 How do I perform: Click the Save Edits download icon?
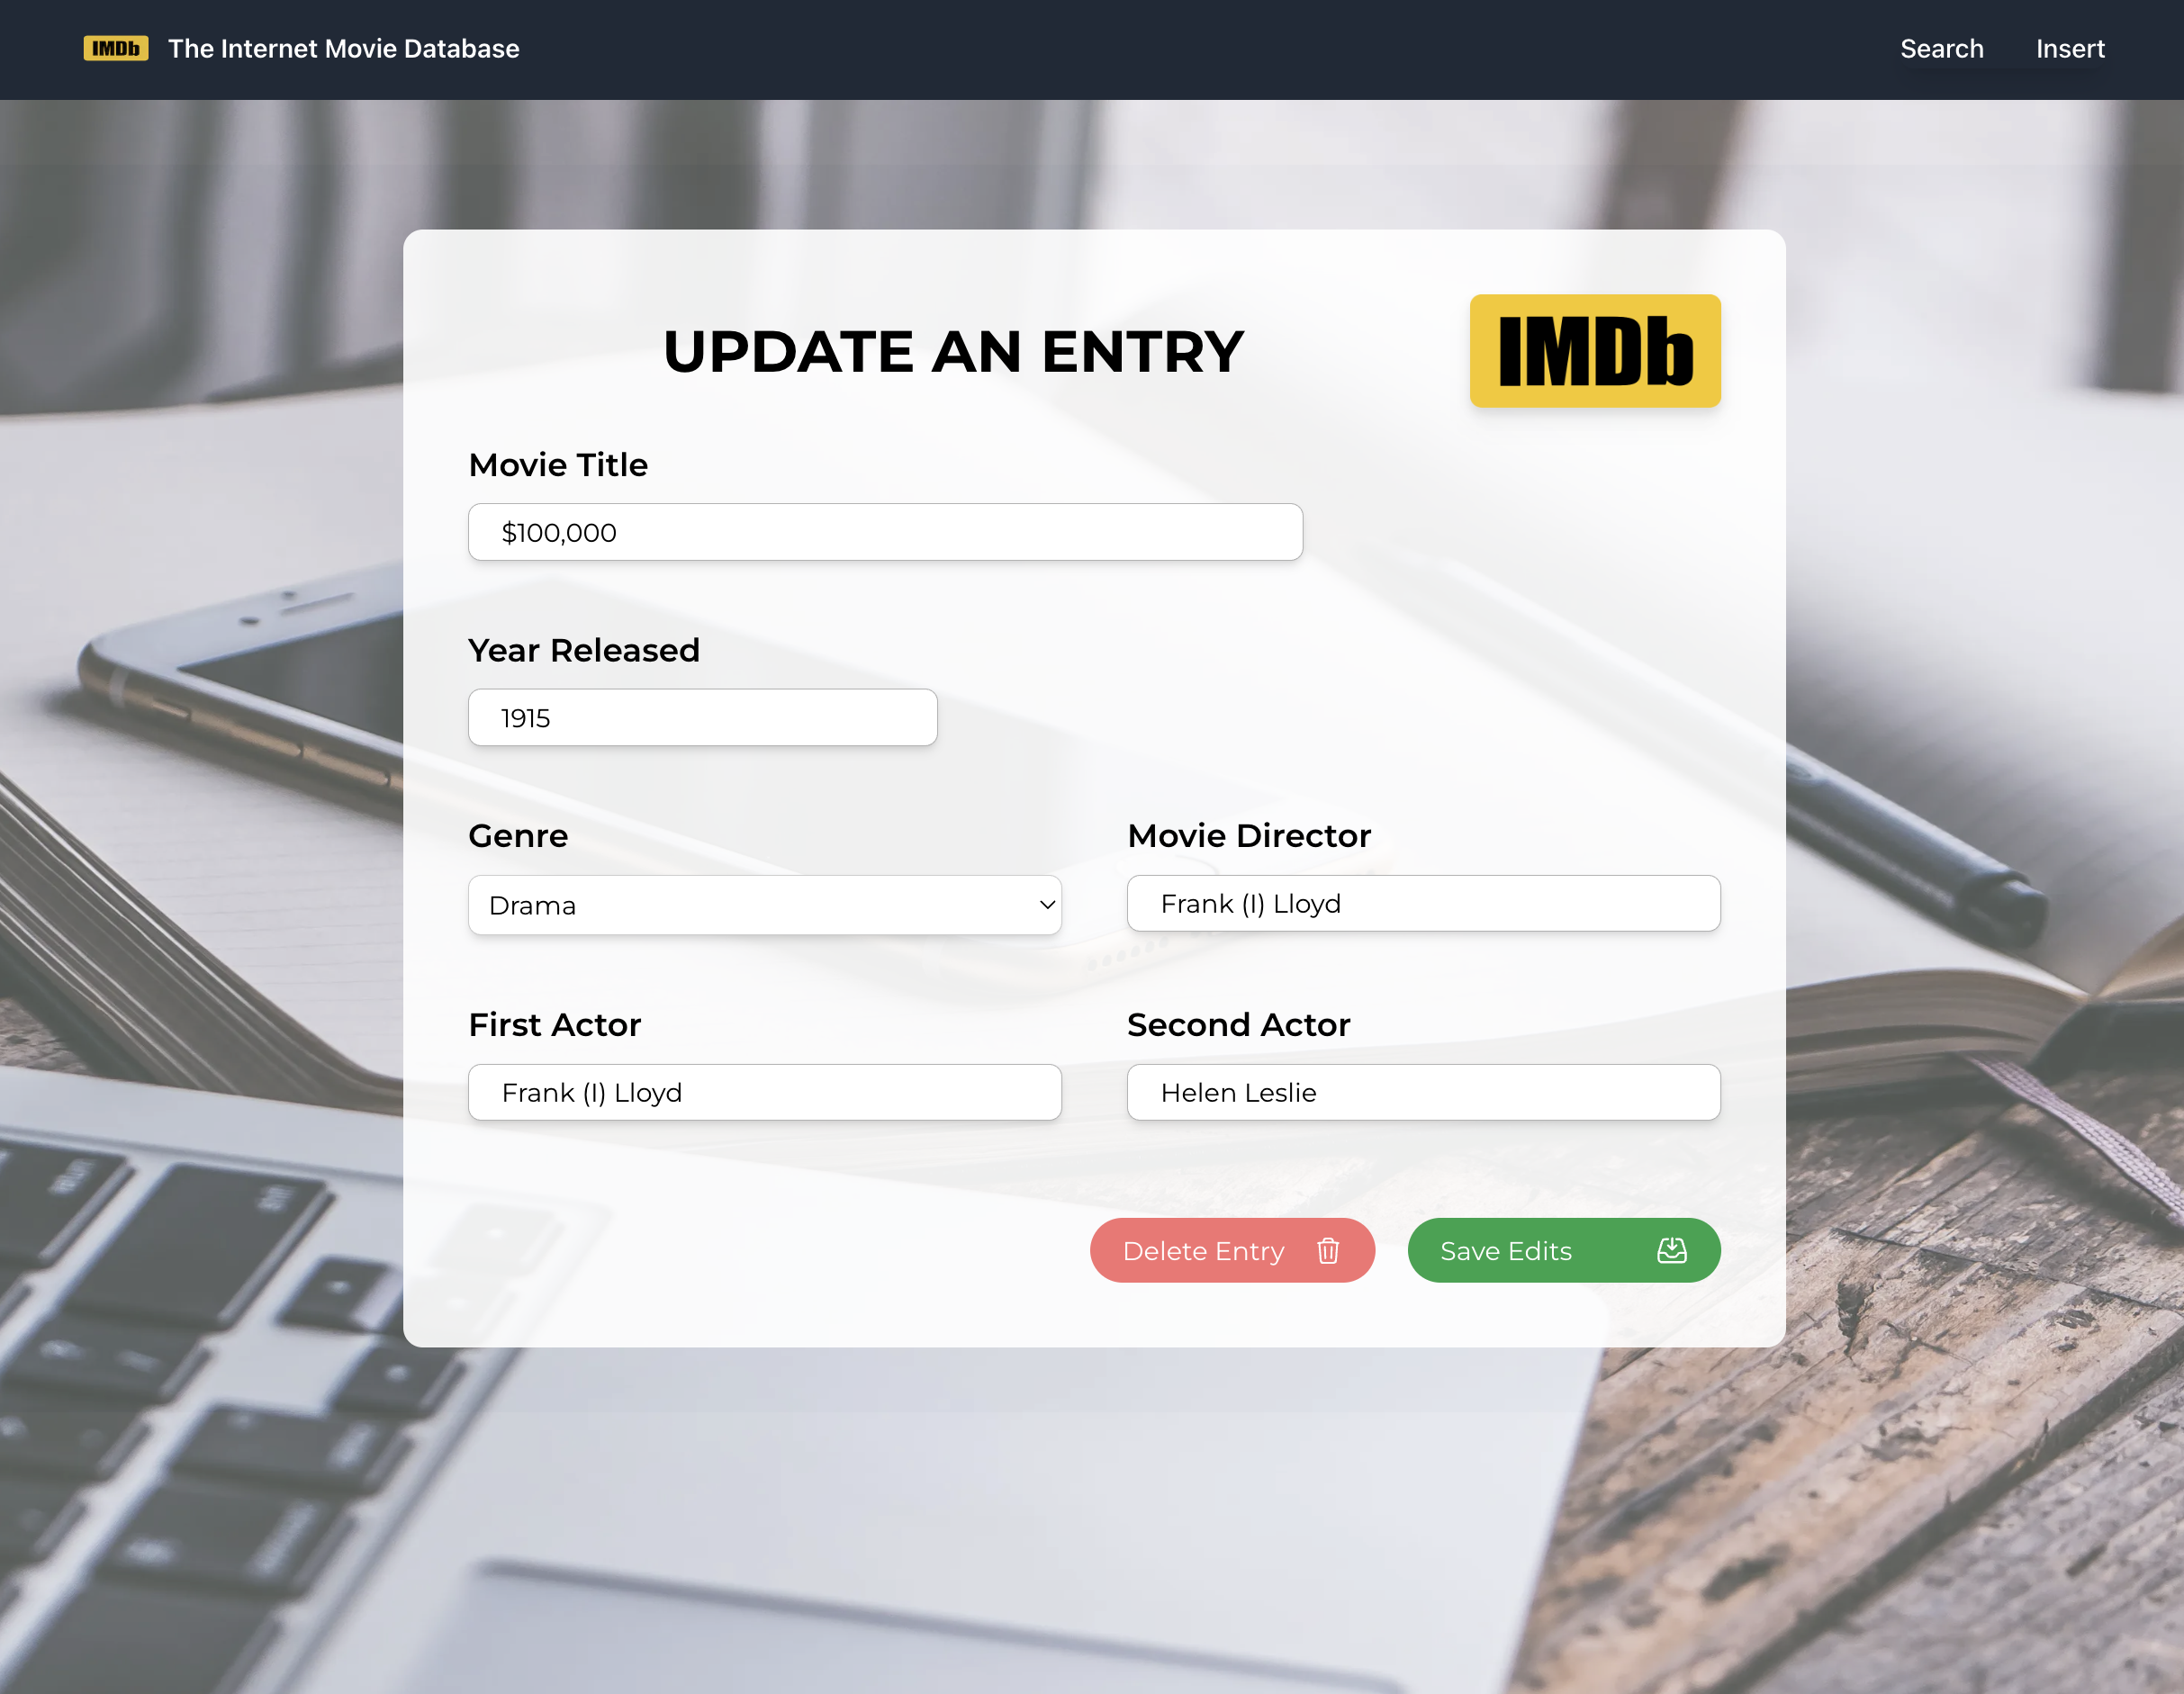pos(1670,1249)
